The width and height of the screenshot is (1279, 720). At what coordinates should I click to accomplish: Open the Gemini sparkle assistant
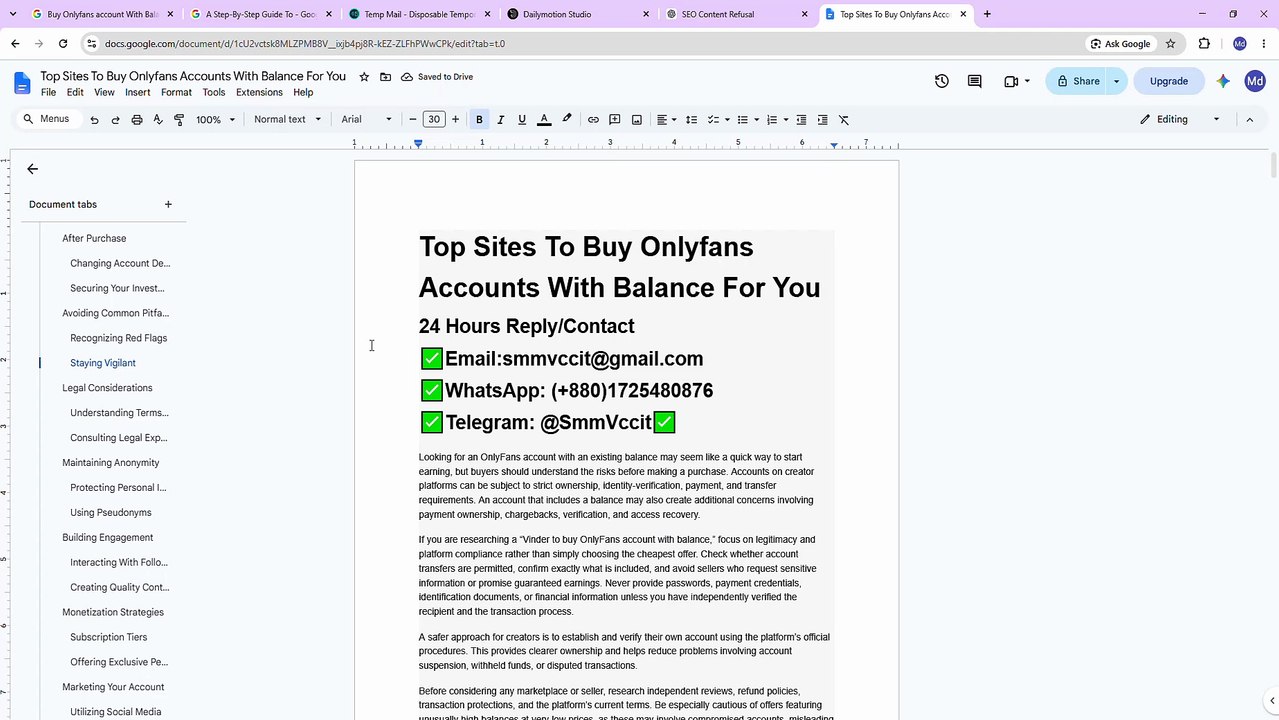tap(1223, 81)
